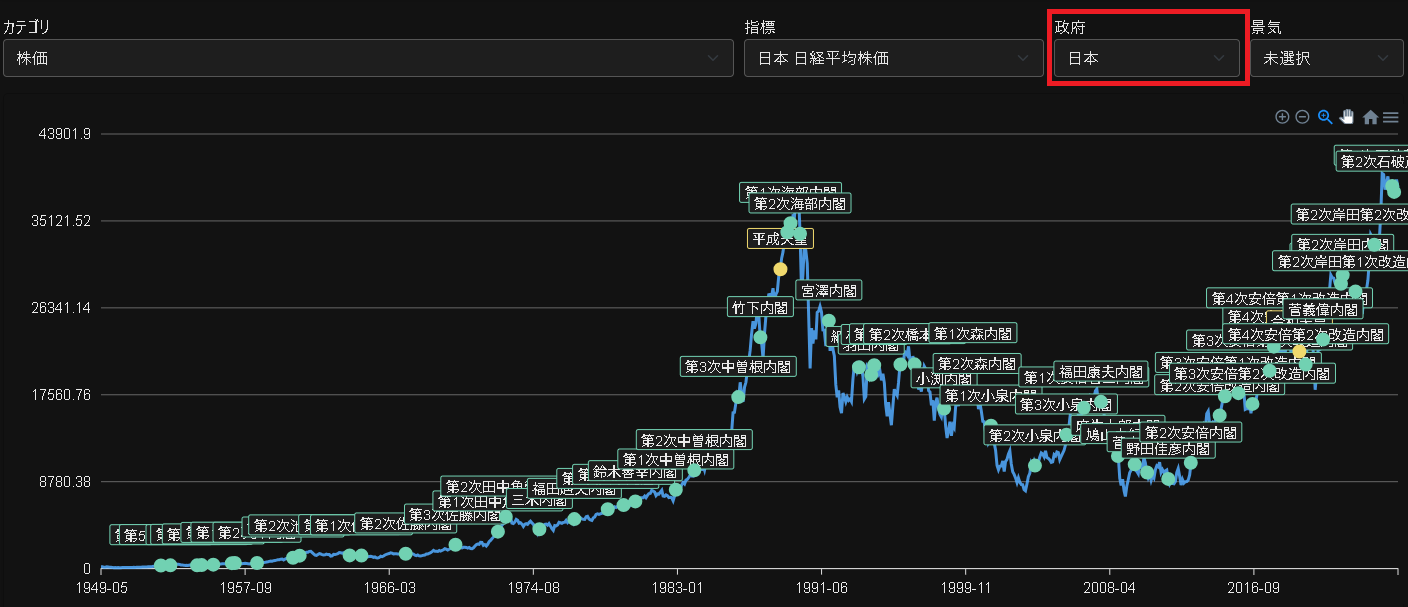Image resolution: width=1408 pixels, height=607 pixels.
Task: Click the yellow dot below 平成天皇
Action: pos(780,269)
